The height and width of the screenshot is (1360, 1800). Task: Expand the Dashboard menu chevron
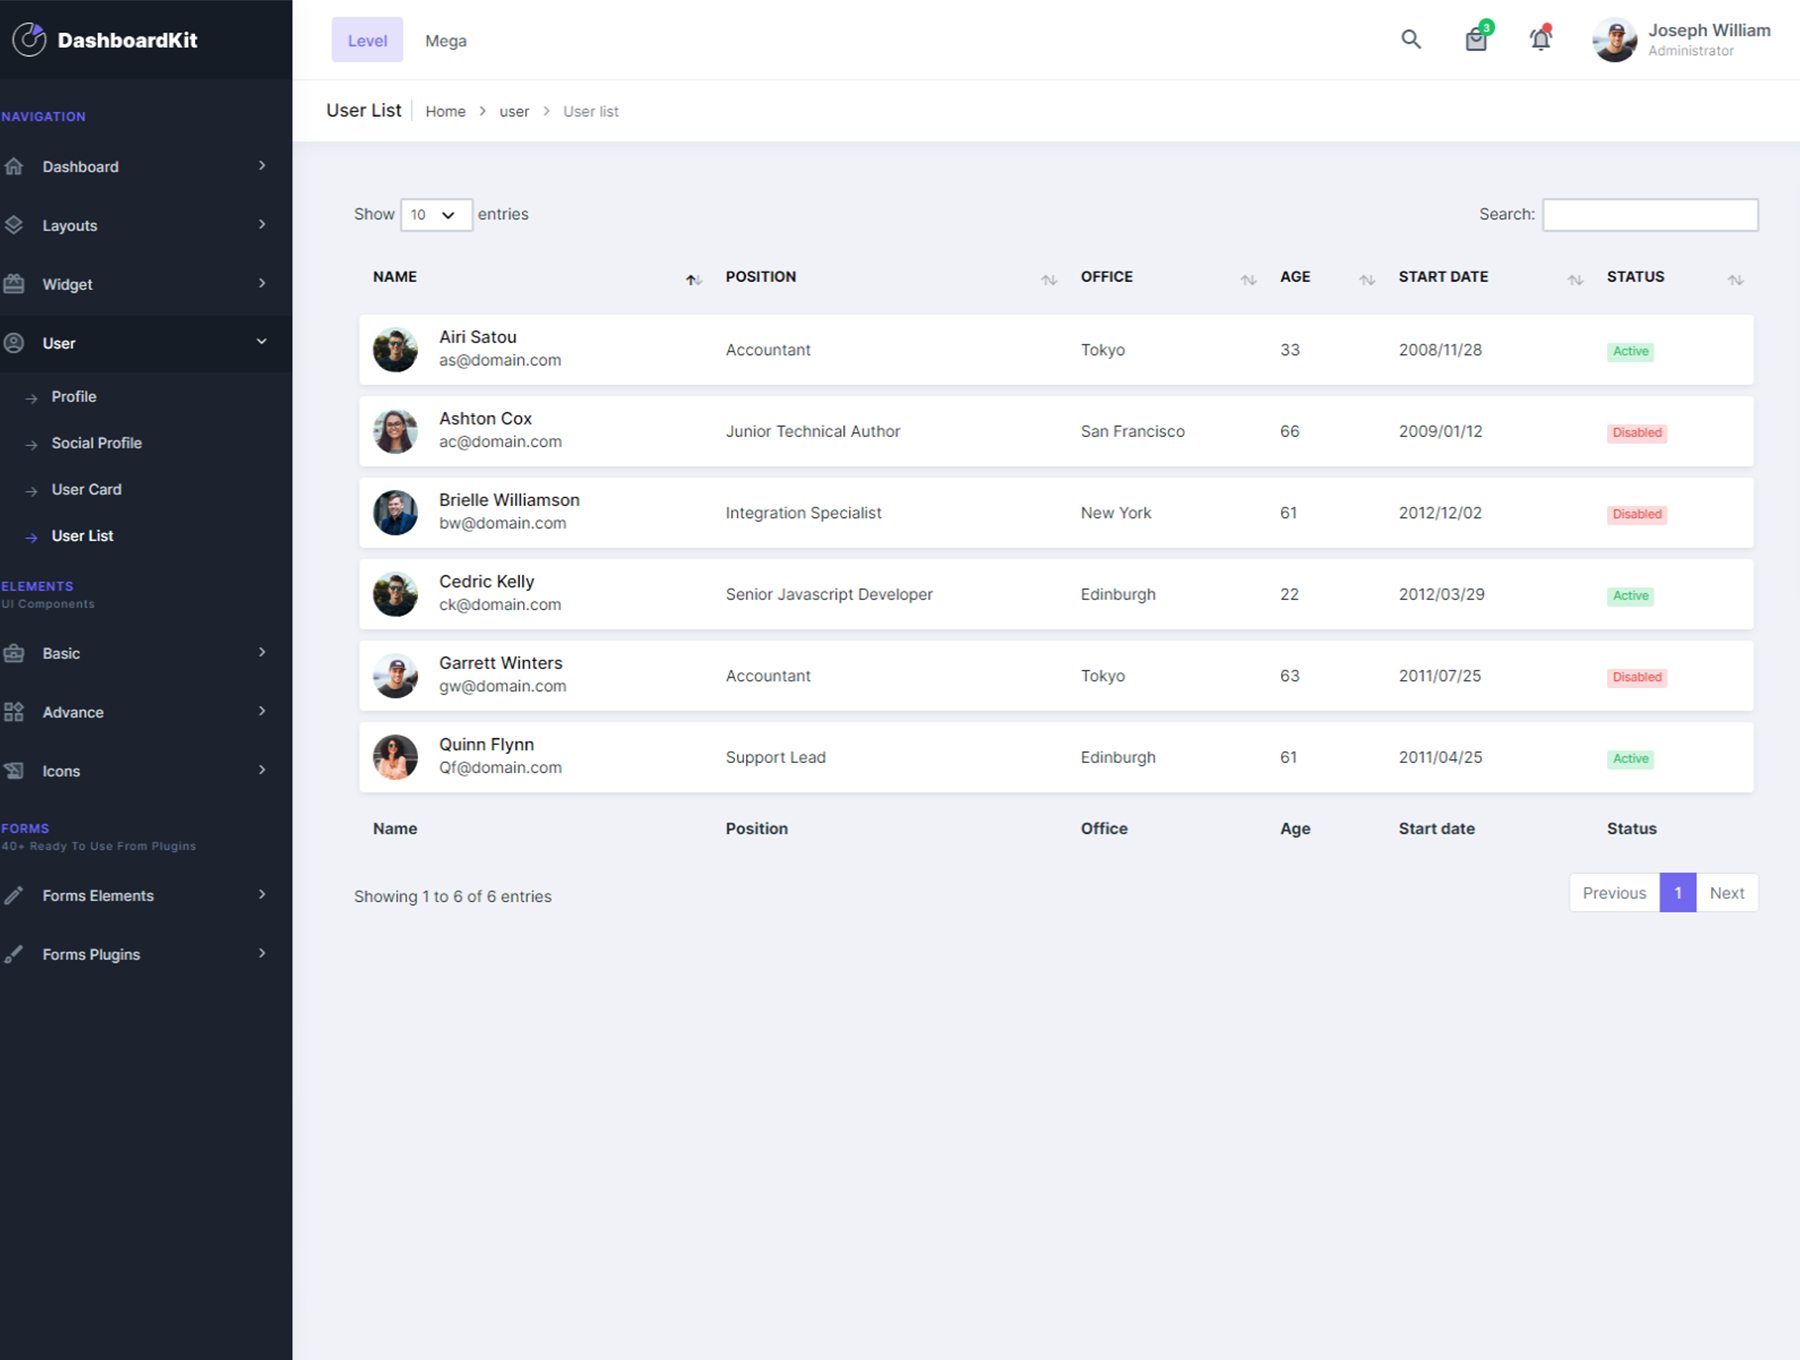262,166
